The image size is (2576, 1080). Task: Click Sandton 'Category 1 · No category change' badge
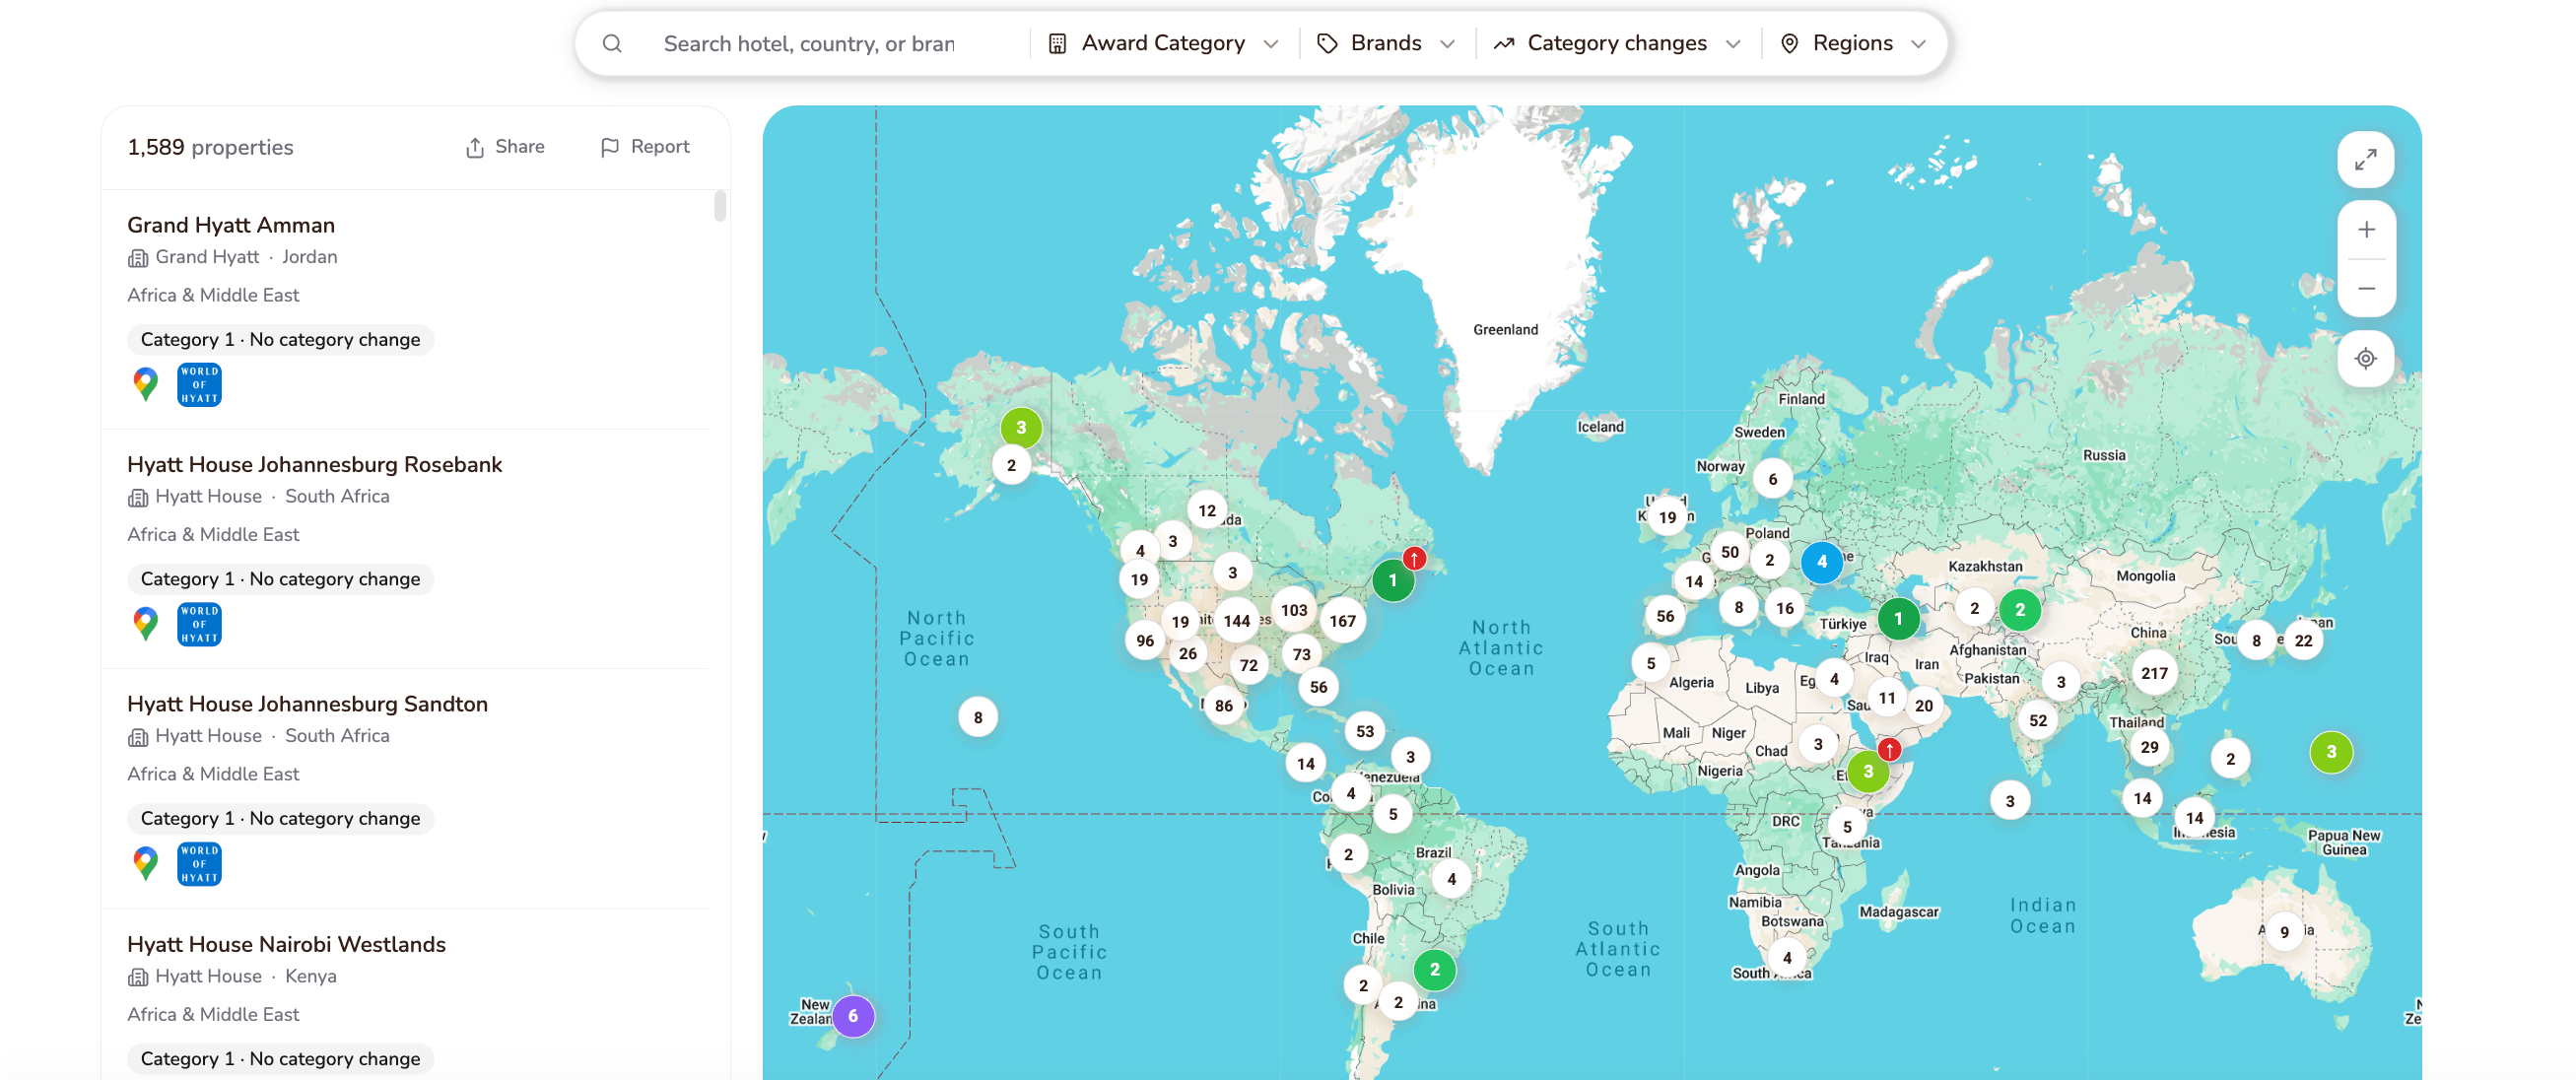280,819
